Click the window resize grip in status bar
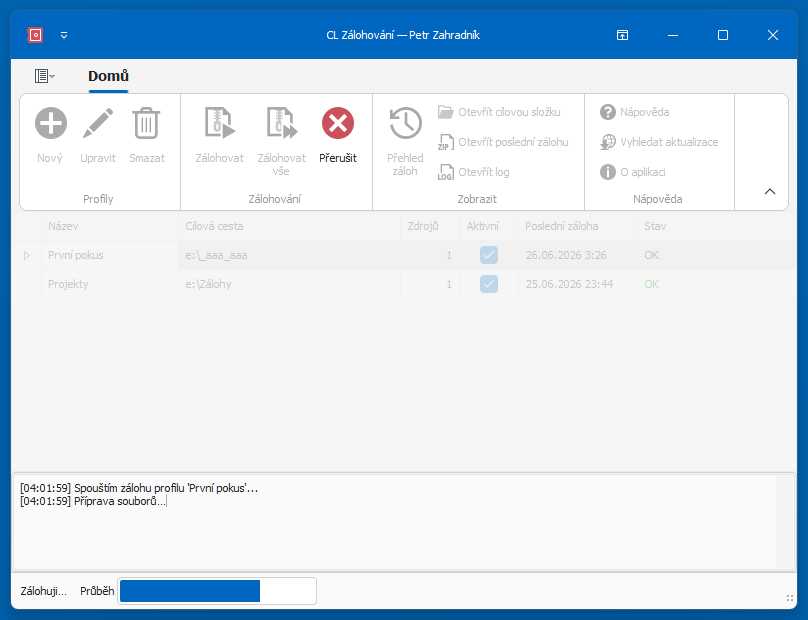The width and height of the screenshot is (808, 620). tap(789, 598)
